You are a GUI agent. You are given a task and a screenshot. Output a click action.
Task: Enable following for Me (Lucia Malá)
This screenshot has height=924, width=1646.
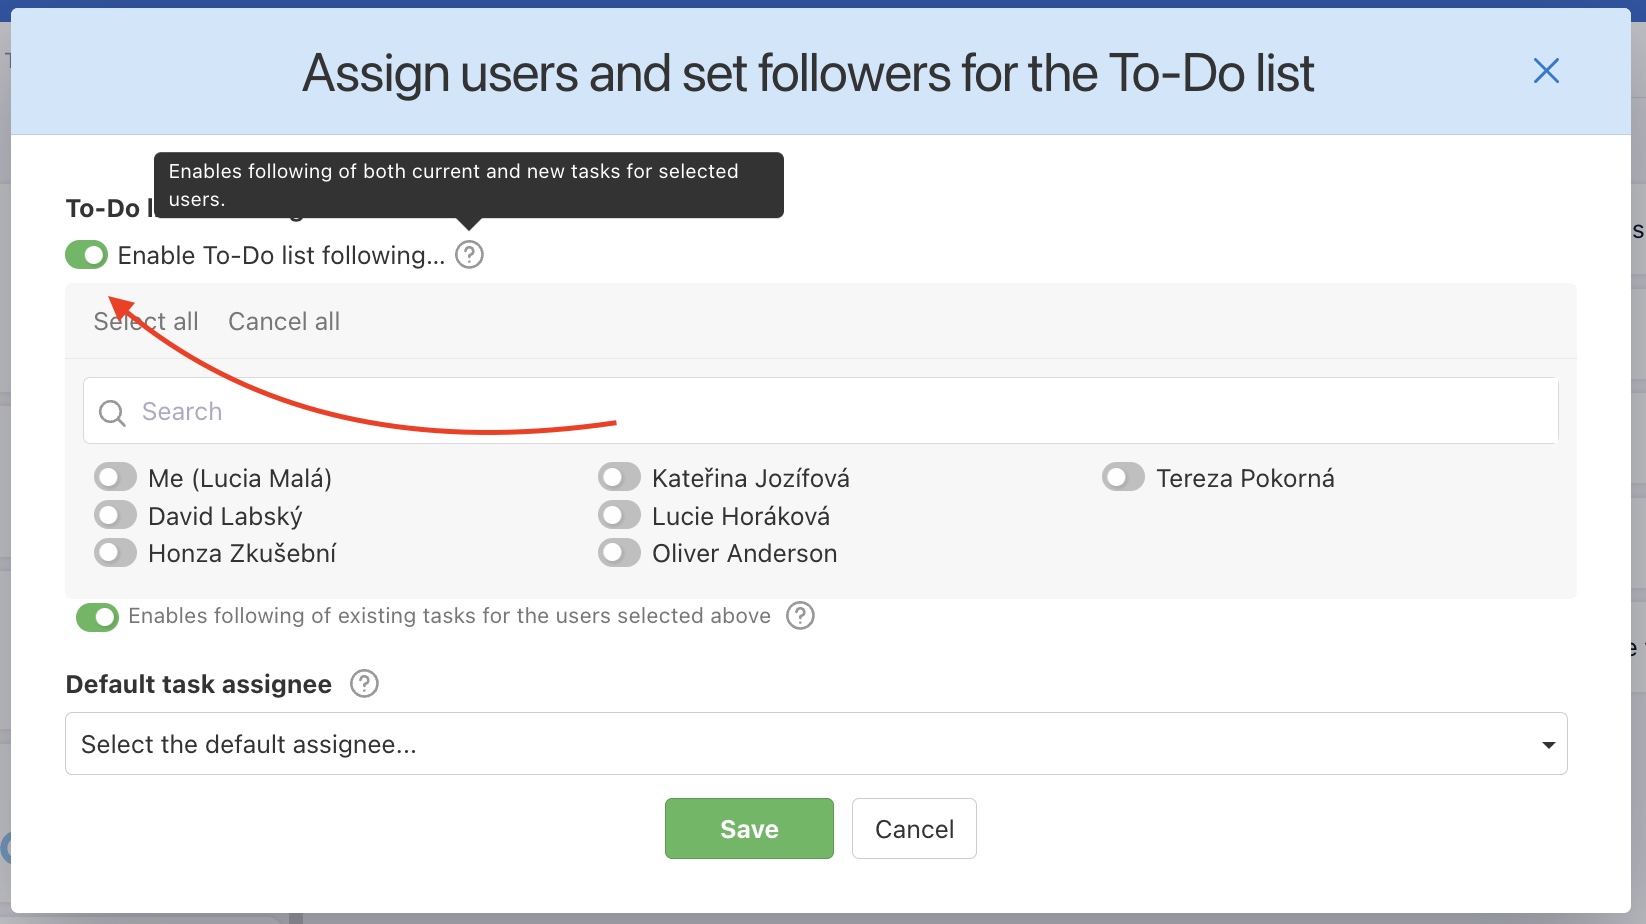tap(114, 477)
